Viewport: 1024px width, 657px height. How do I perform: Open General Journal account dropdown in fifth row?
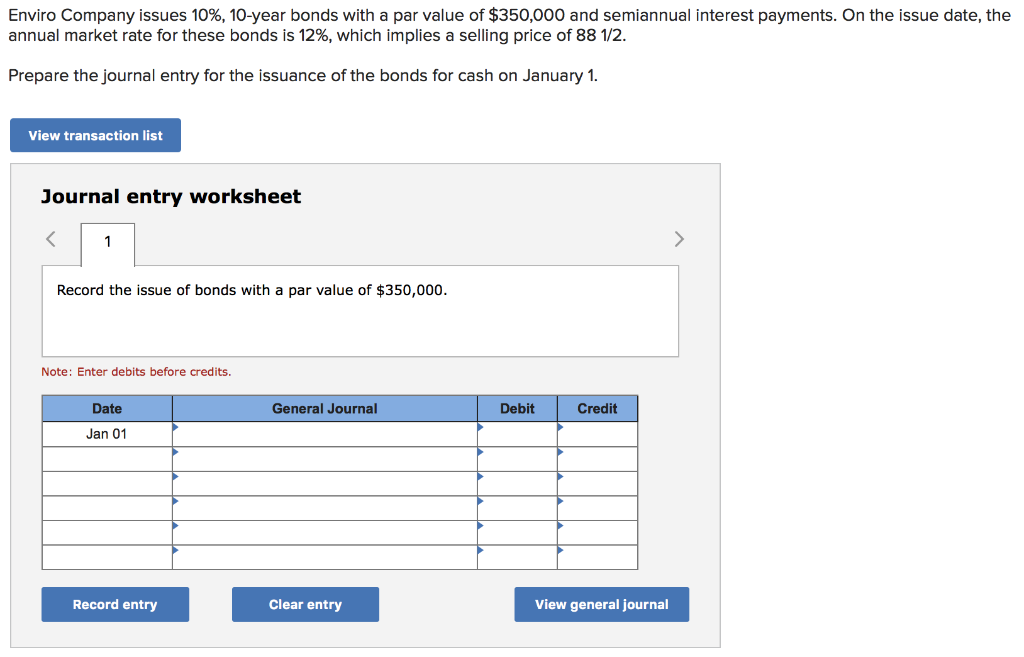325,533
